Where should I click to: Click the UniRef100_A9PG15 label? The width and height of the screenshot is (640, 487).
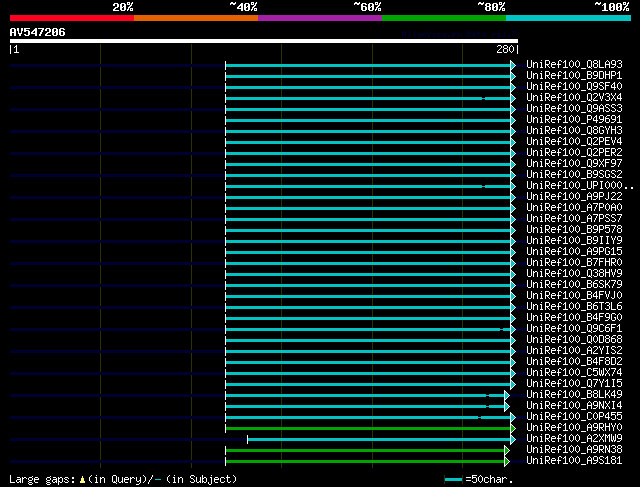(x=574, y=252)
